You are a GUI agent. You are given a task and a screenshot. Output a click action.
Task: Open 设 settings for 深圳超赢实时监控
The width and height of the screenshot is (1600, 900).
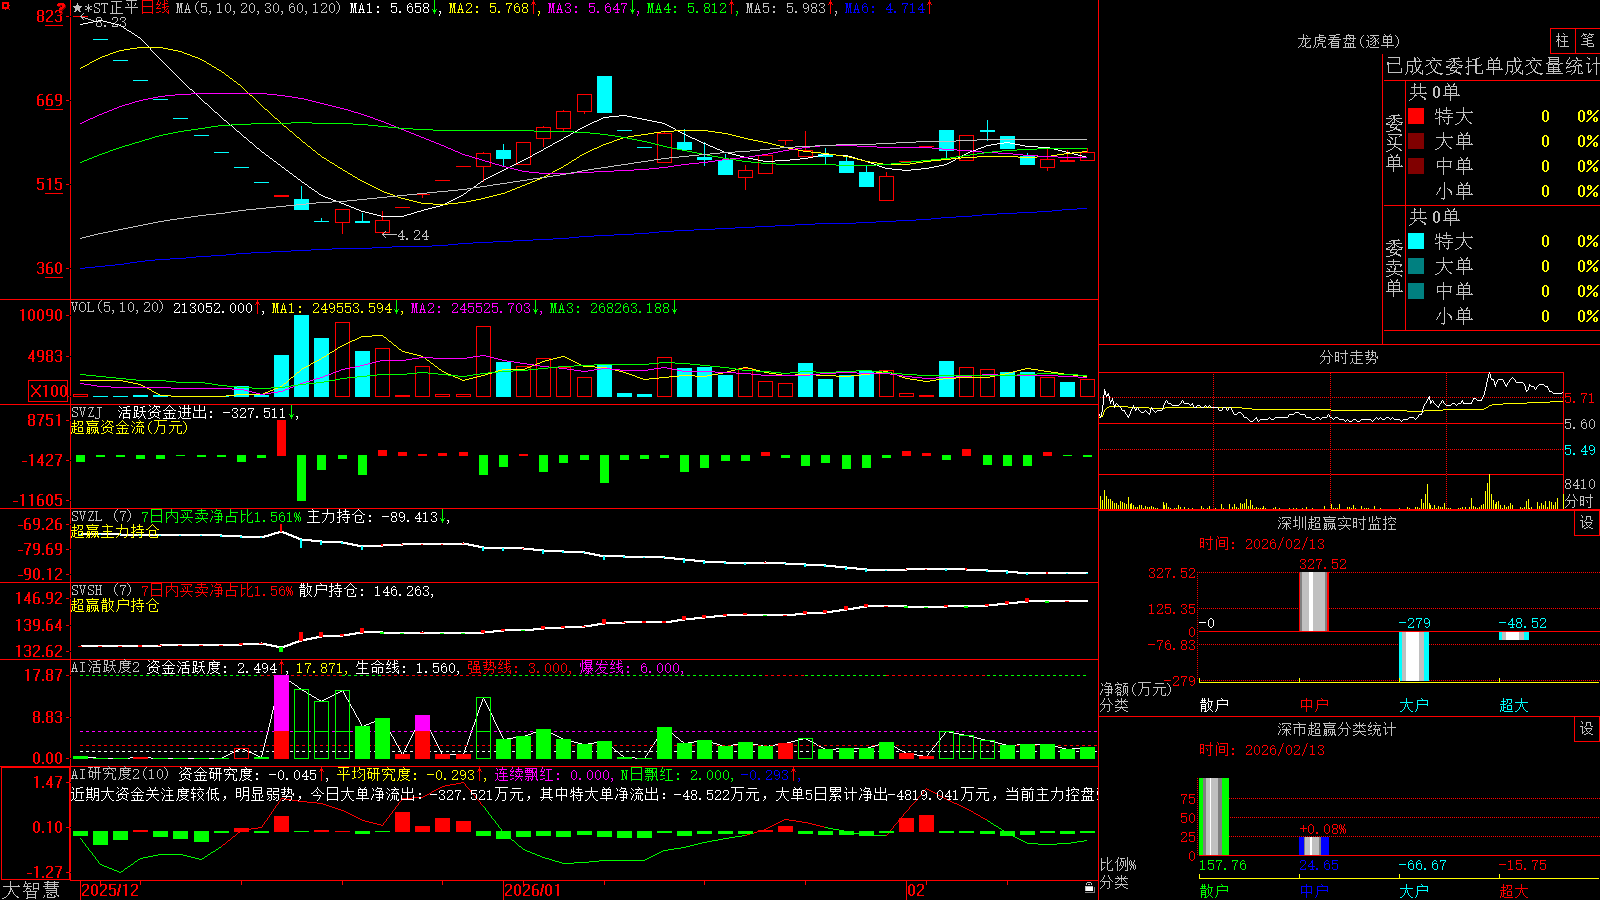(x=1587, y=523)
